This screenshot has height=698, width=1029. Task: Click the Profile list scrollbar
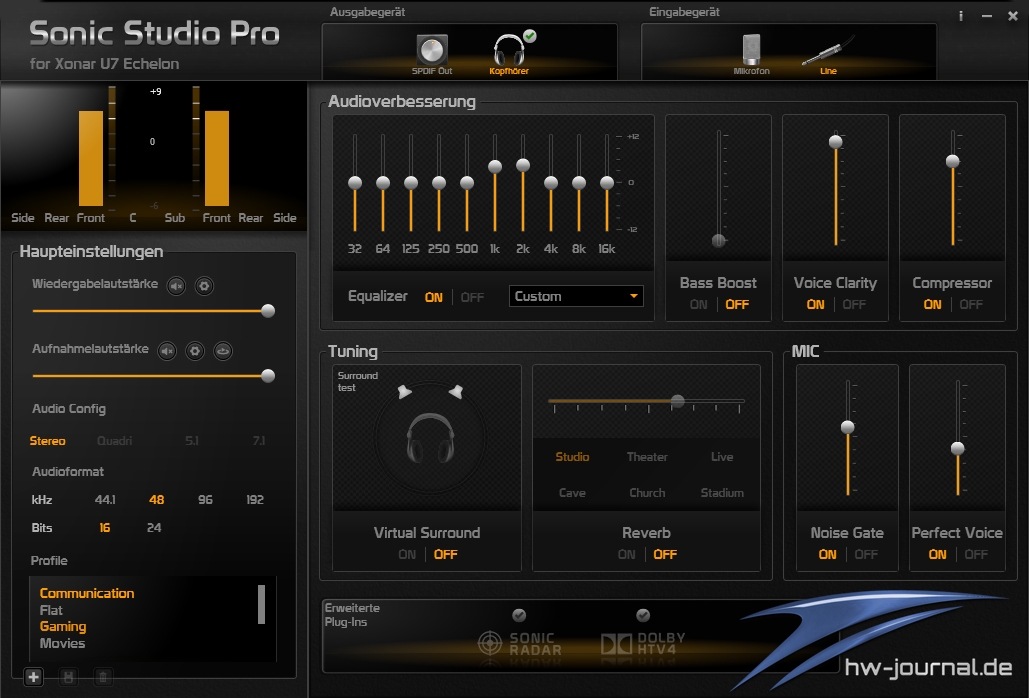(x=261, y=604)
